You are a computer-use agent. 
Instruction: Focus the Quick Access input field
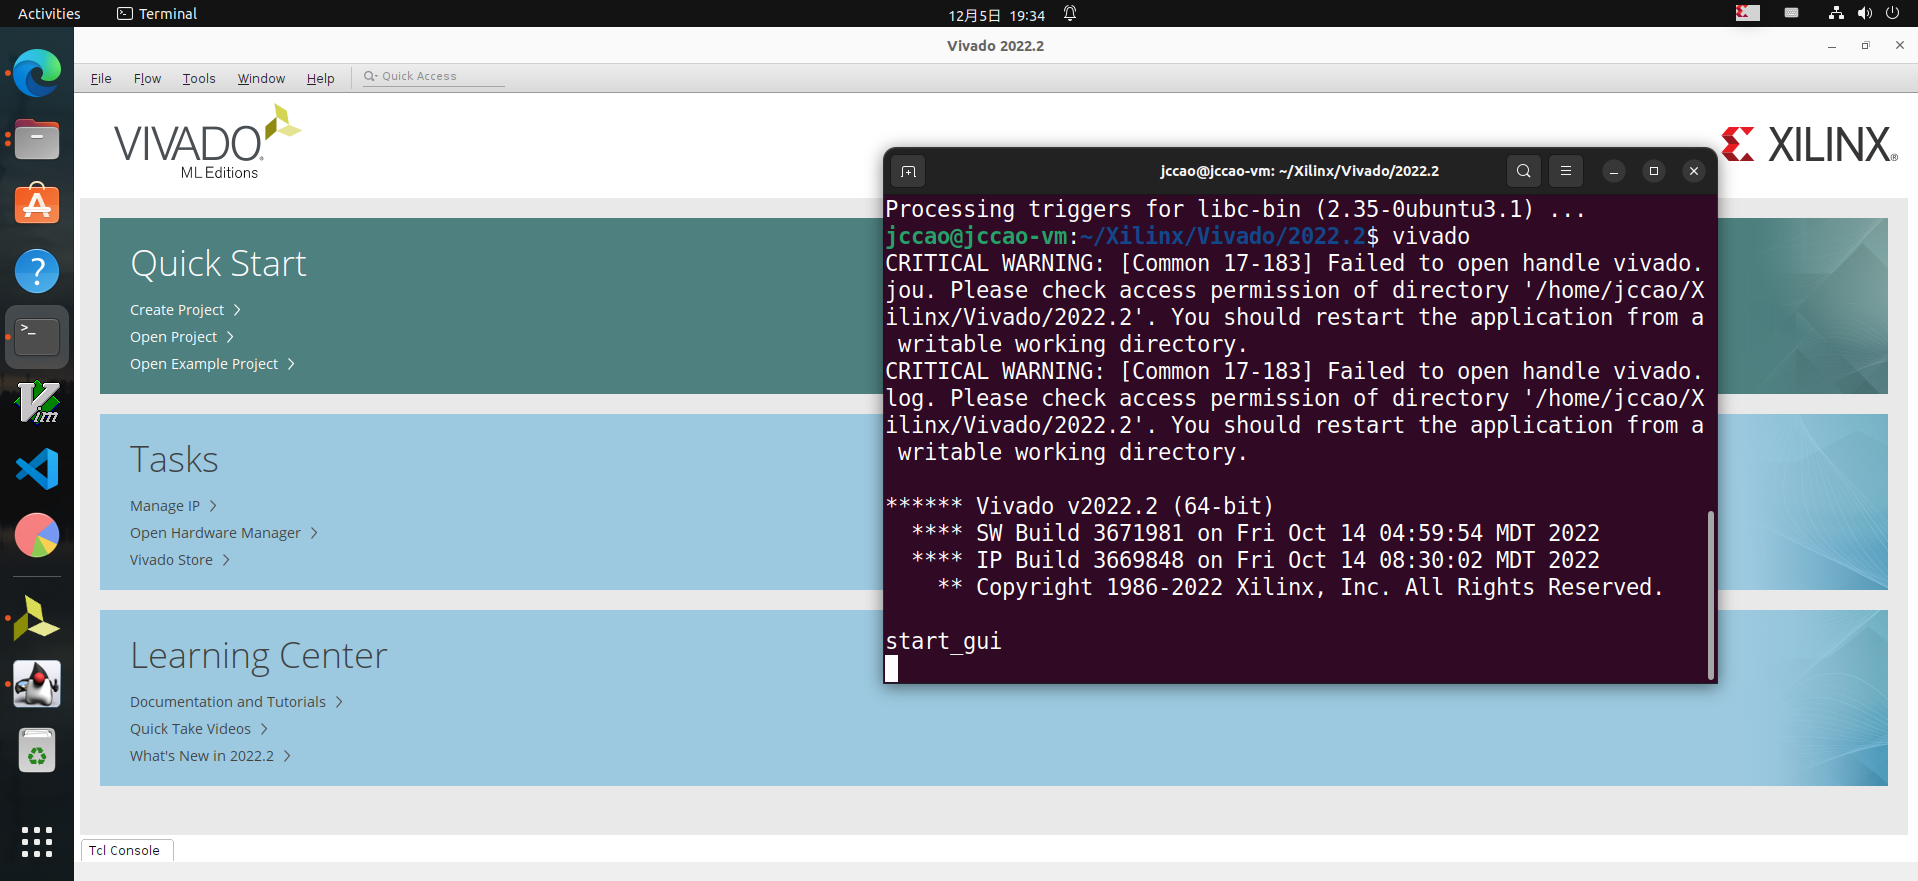coord(432,76)
